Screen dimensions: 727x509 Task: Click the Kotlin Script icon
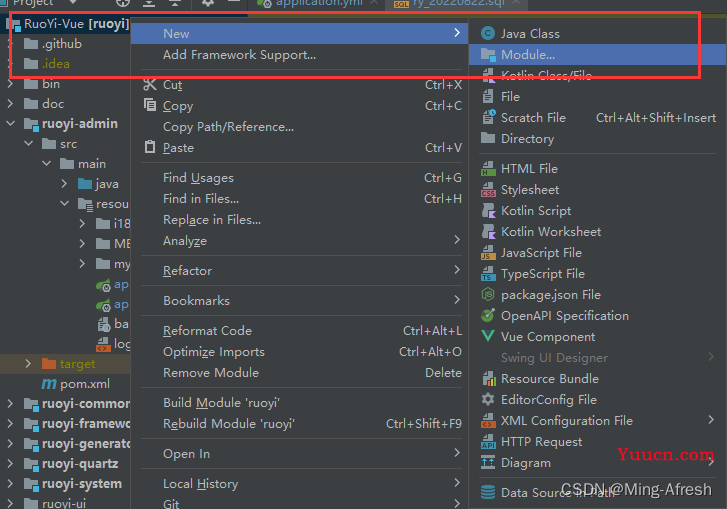point(488,211)
